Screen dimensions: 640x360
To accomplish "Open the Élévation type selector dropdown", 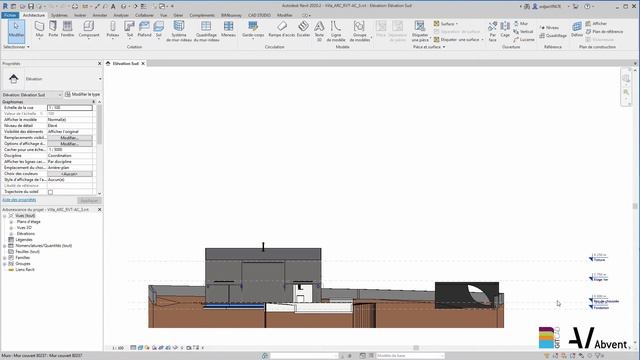I will point(100,79).
